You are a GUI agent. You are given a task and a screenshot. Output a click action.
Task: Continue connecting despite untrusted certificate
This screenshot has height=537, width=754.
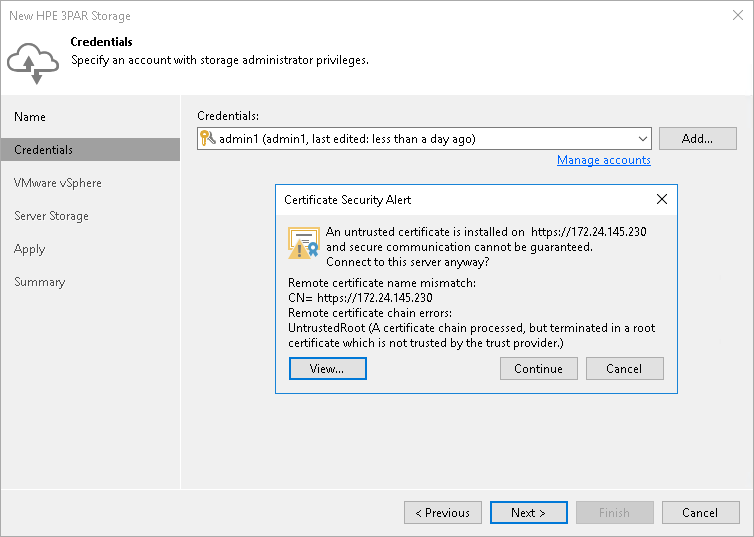pos(539,369)
